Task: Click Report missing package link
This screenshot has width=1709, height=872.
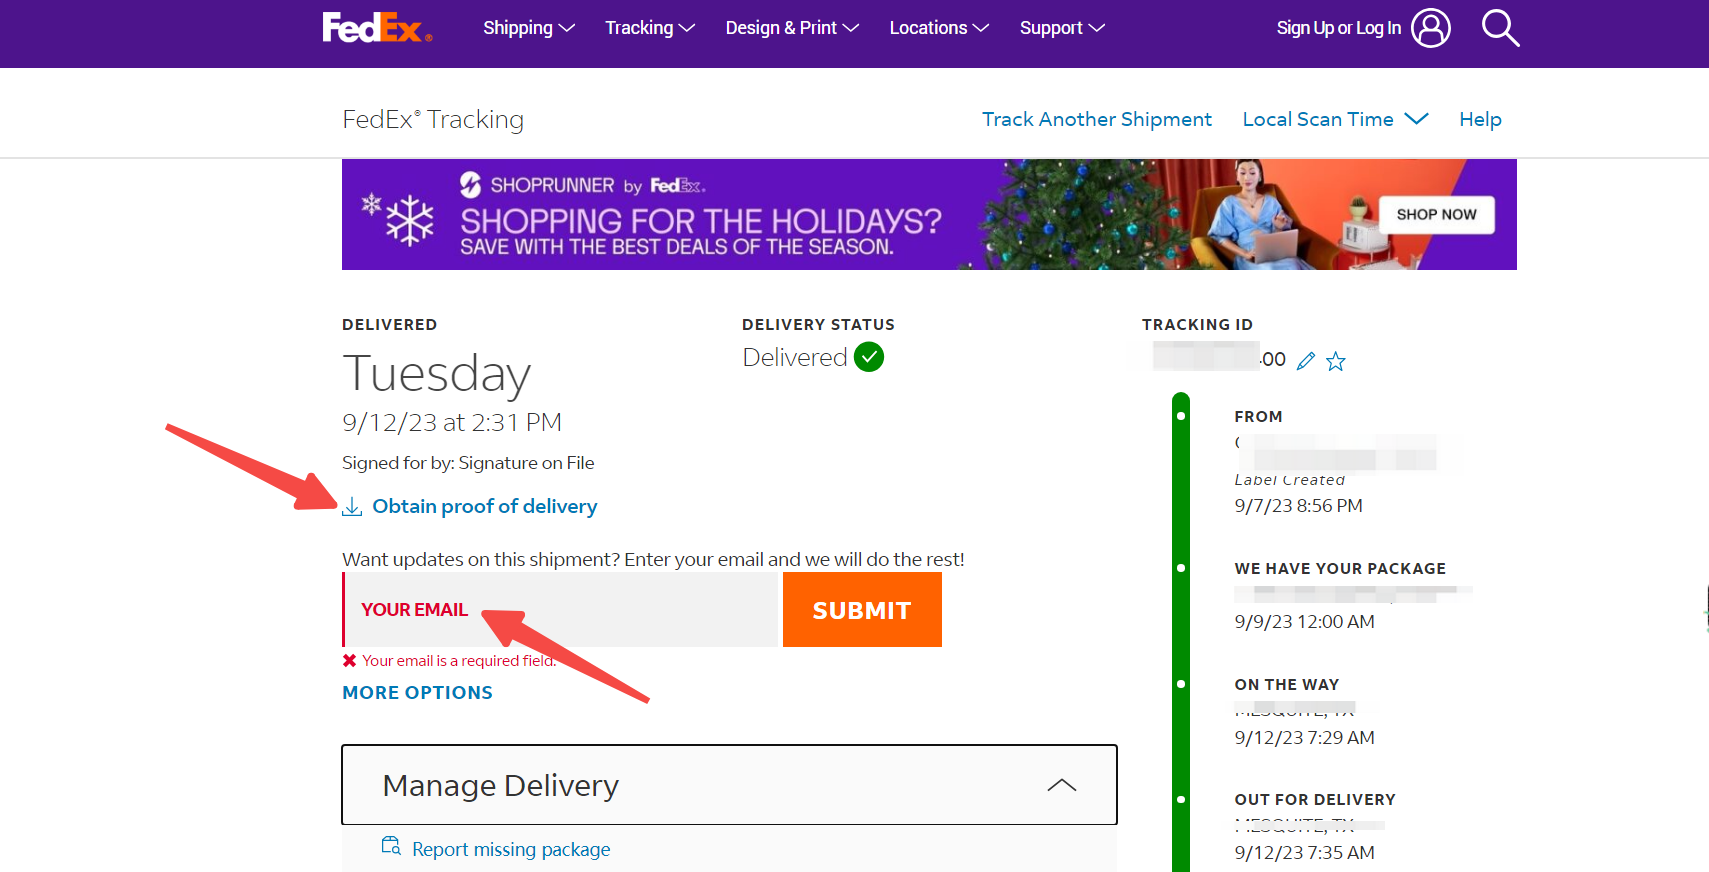Action: click(511, 849)
